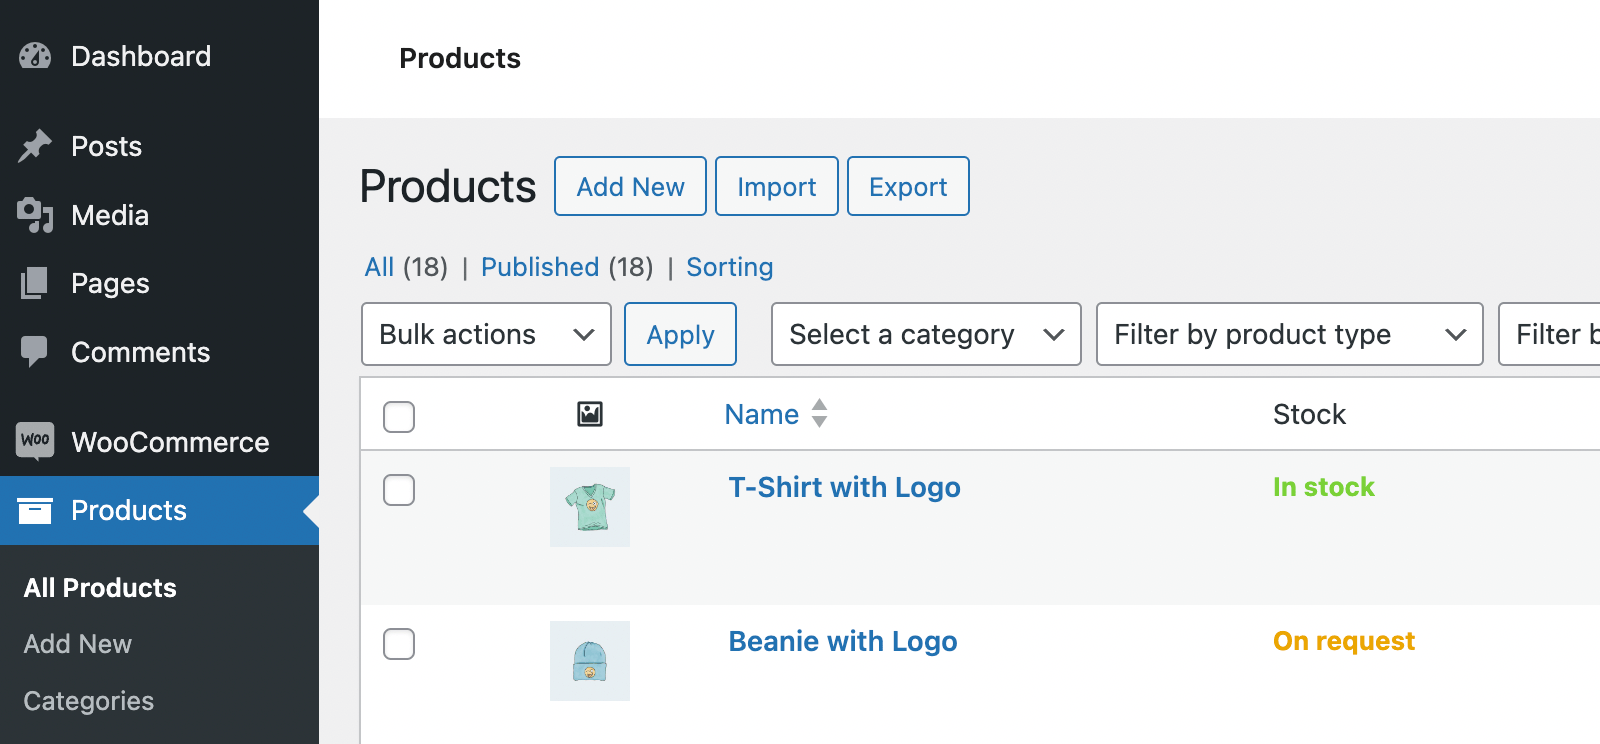Image resolution: width=1600 pixels, height=744 pixels.
Task: Click the On request status text
Action: tap(1344, 641)
